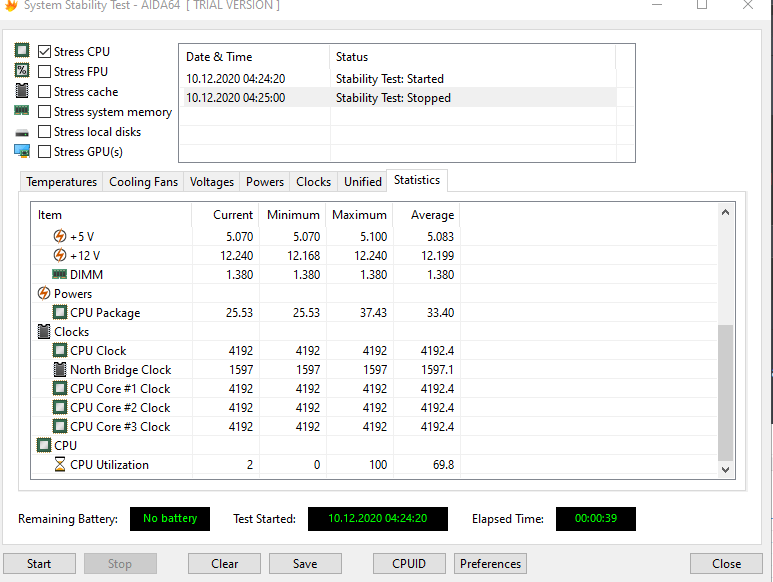Click the Stop button

point(120,564)
